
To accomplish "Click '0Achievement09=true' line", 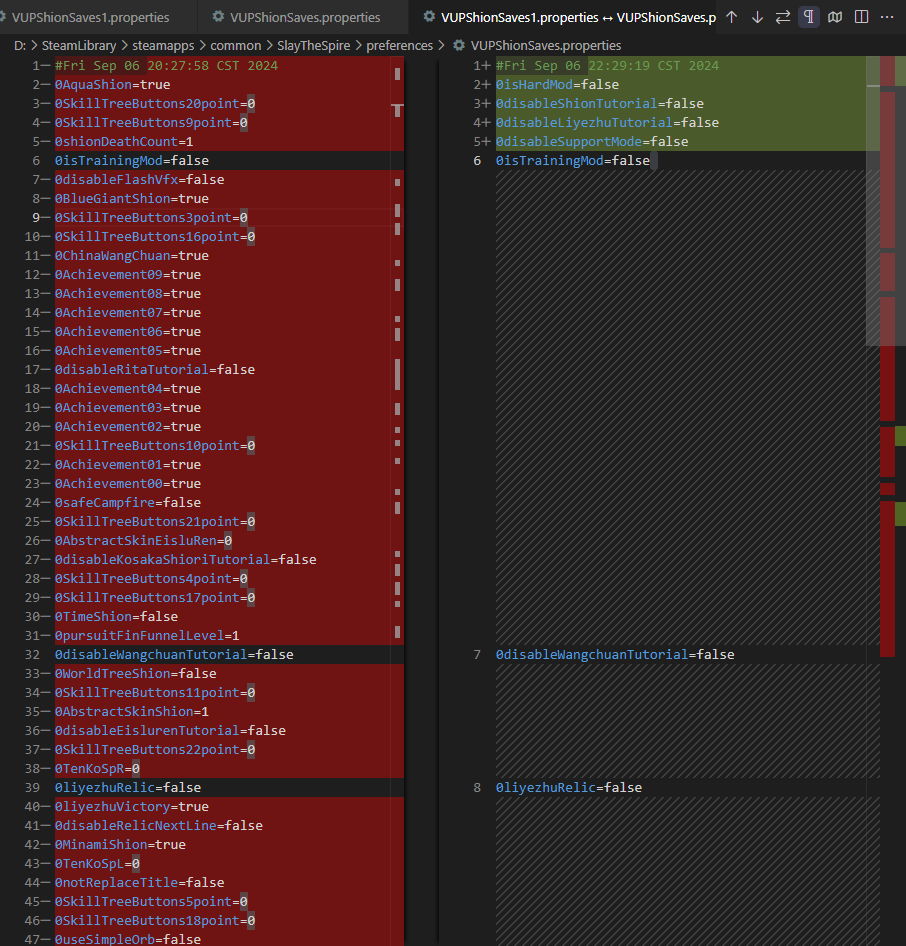I will pos(128,275).
